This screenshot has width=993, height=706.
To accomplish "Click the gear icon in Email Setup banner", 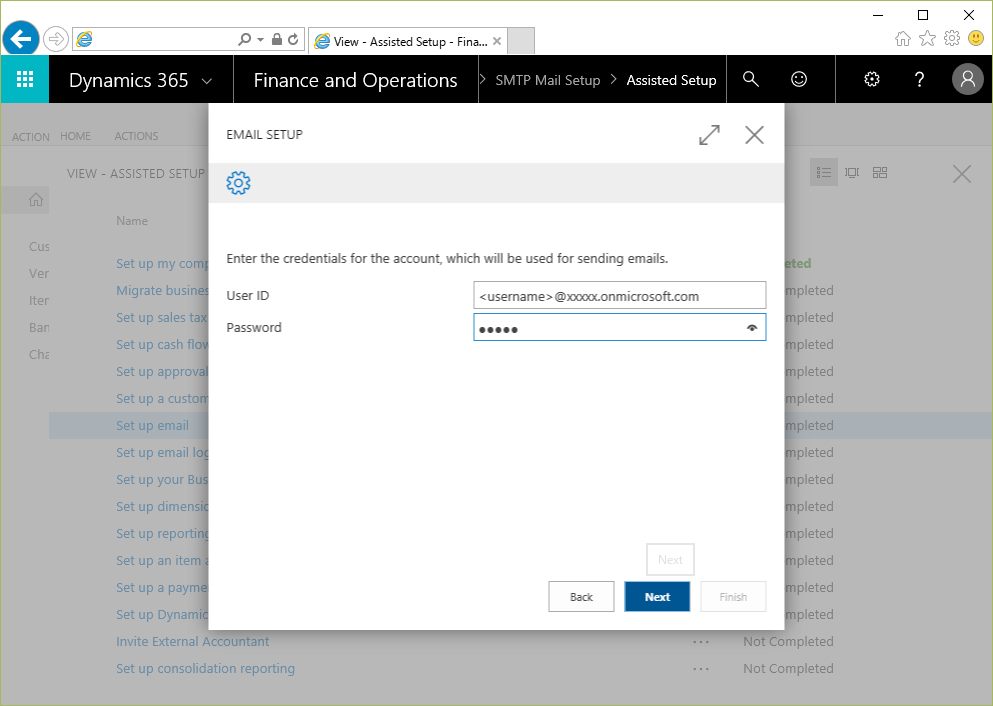I will click(x=238, y=183).
